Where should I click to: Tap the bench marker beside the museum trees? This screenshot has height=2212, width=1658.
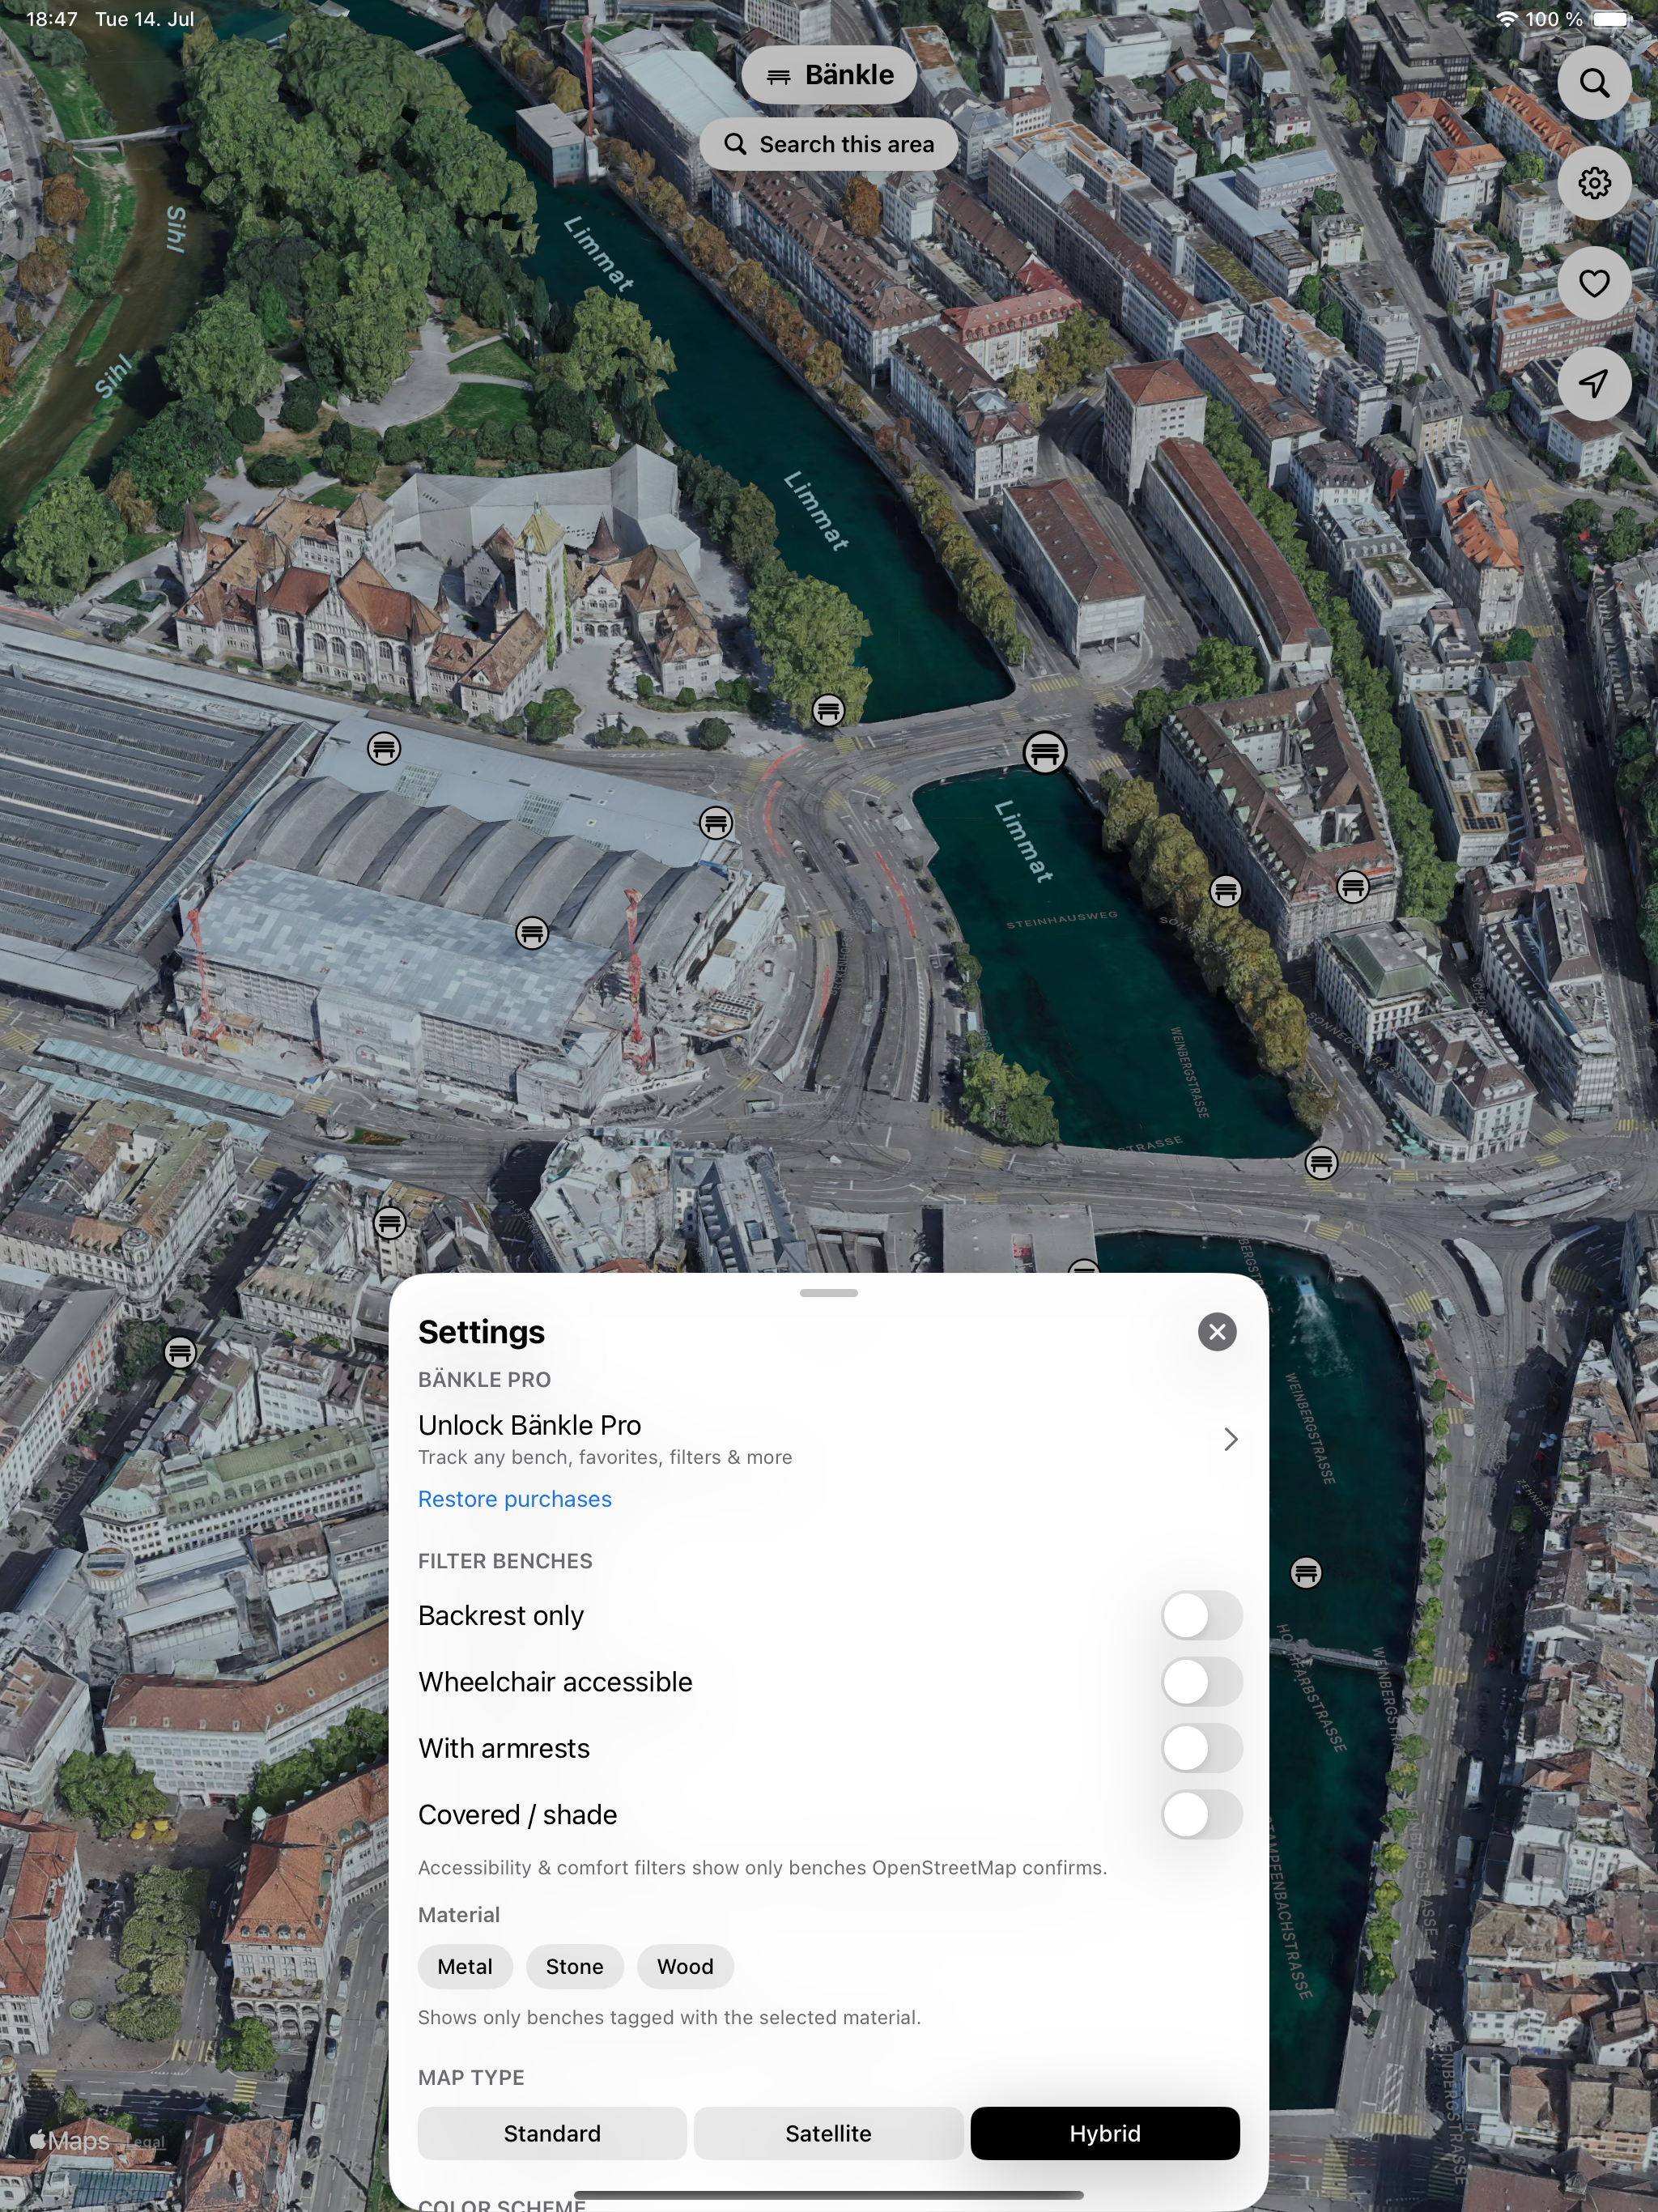click(828, 711)
